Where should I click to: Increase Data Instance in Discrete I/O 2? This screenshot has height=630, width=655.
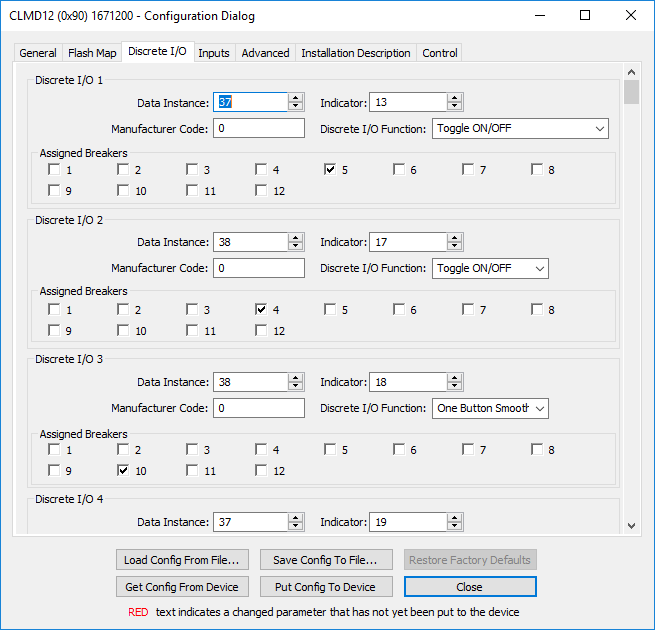point(295,238)
